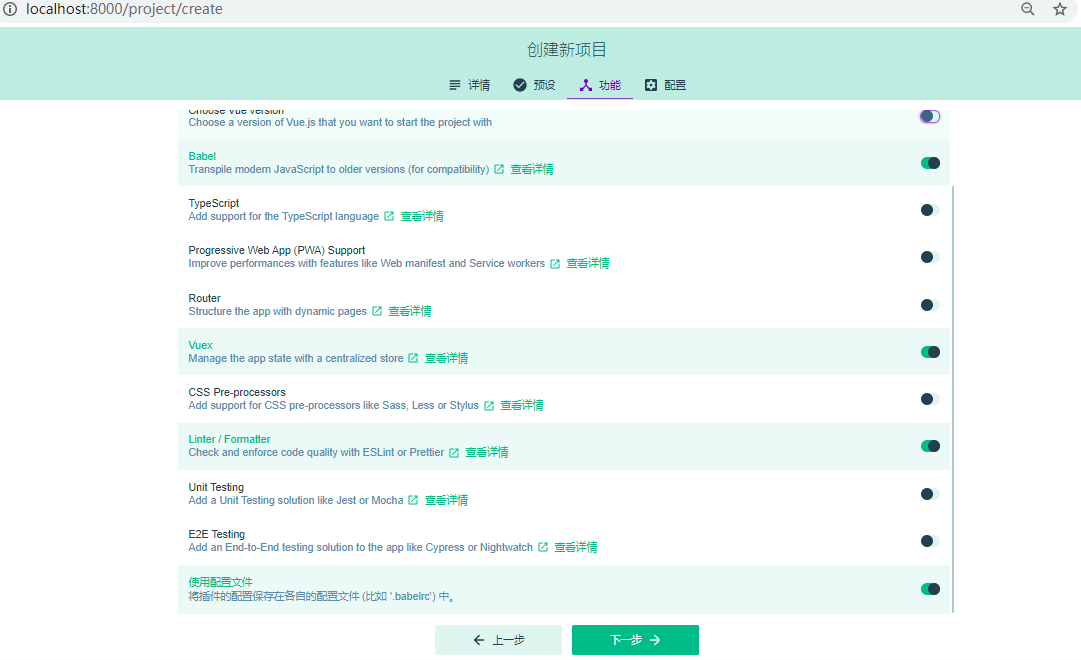Image resolution: width=1081 pixels, height=660 pixels.
Task: Click the Unit Testing title
Action: click(x=216, y=488)
